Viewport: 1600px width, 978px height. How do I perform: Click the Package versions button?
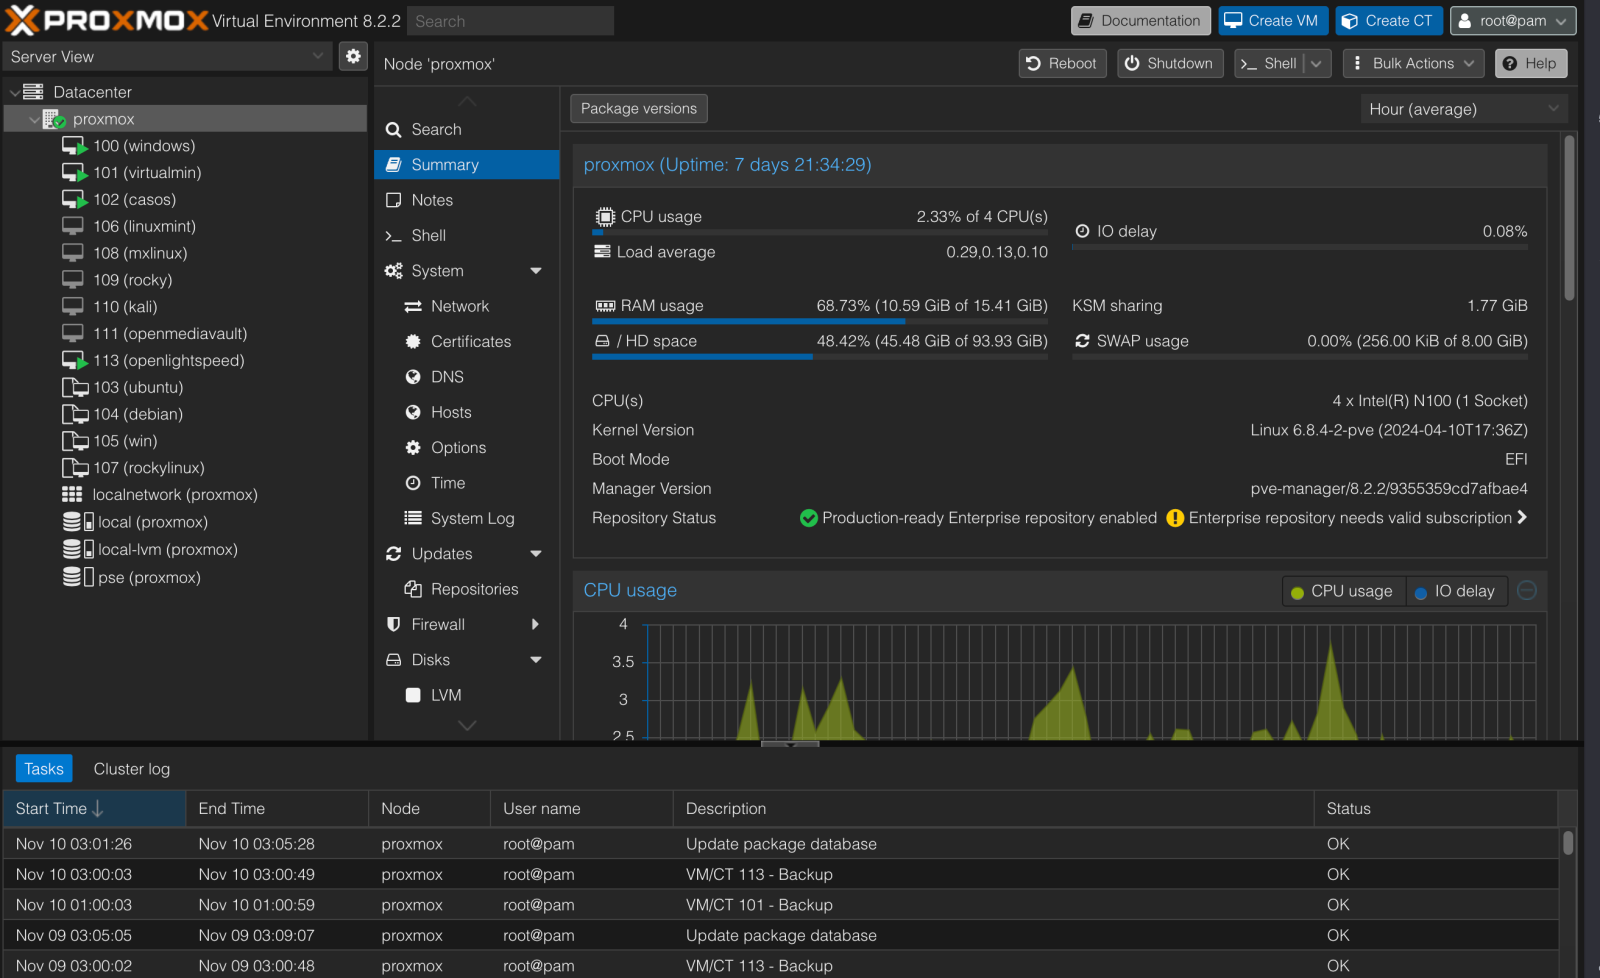click(639, 109)
